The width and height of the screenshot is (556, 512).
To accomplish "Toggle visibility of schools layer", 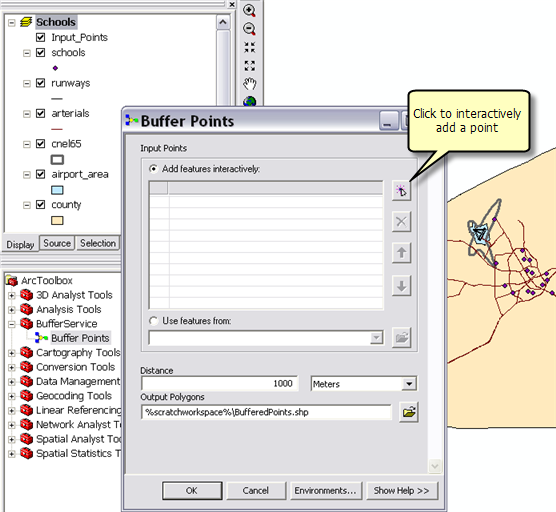I will [41, 53].
